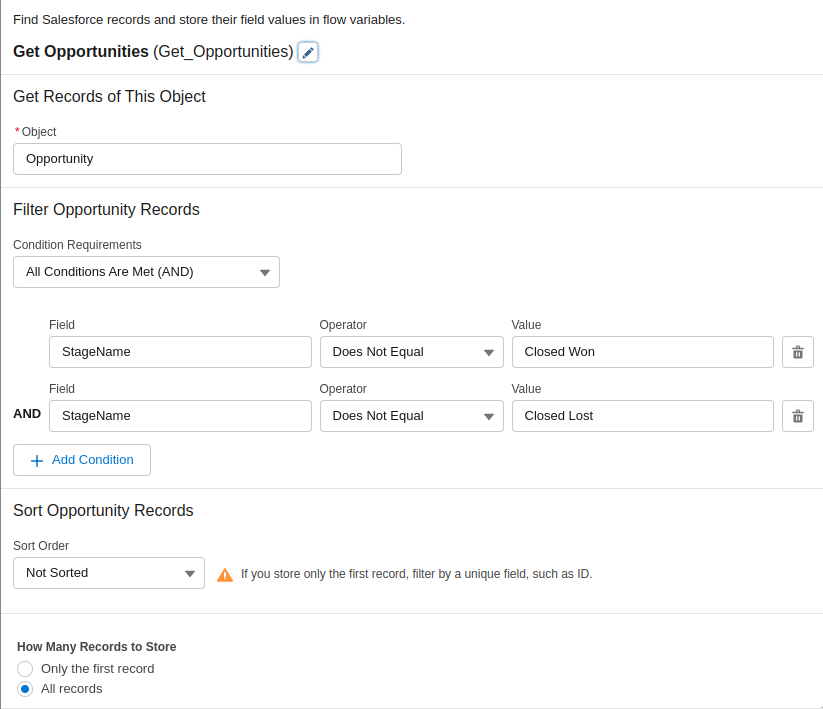Delete the Closed Lost condition using its trash icon
The height and width of the screenshot is (709, 823).
pos(797,415)
